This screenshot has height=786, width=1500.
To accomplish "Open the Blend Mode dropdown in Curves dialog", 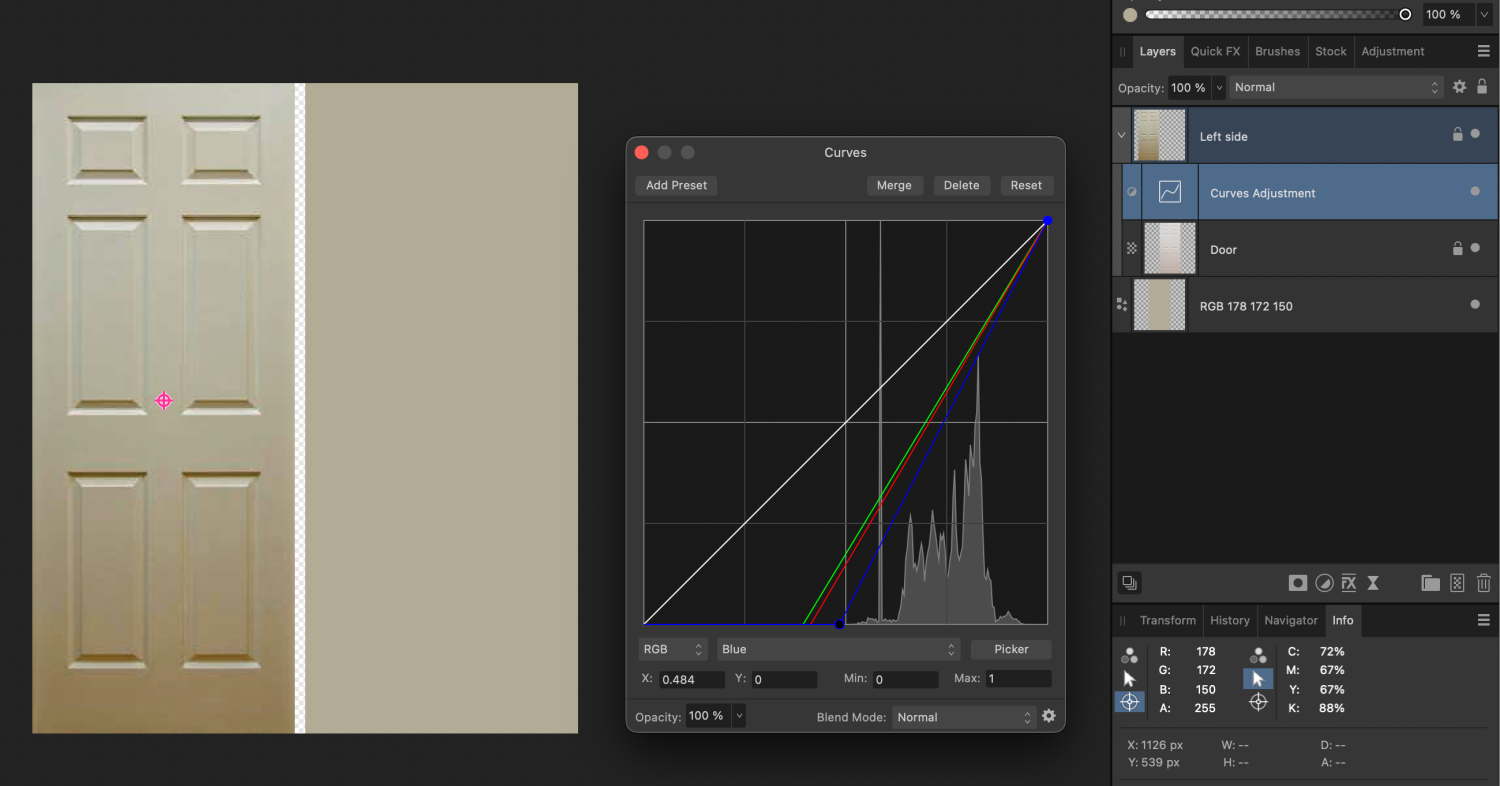I will [x=962, y=717].
